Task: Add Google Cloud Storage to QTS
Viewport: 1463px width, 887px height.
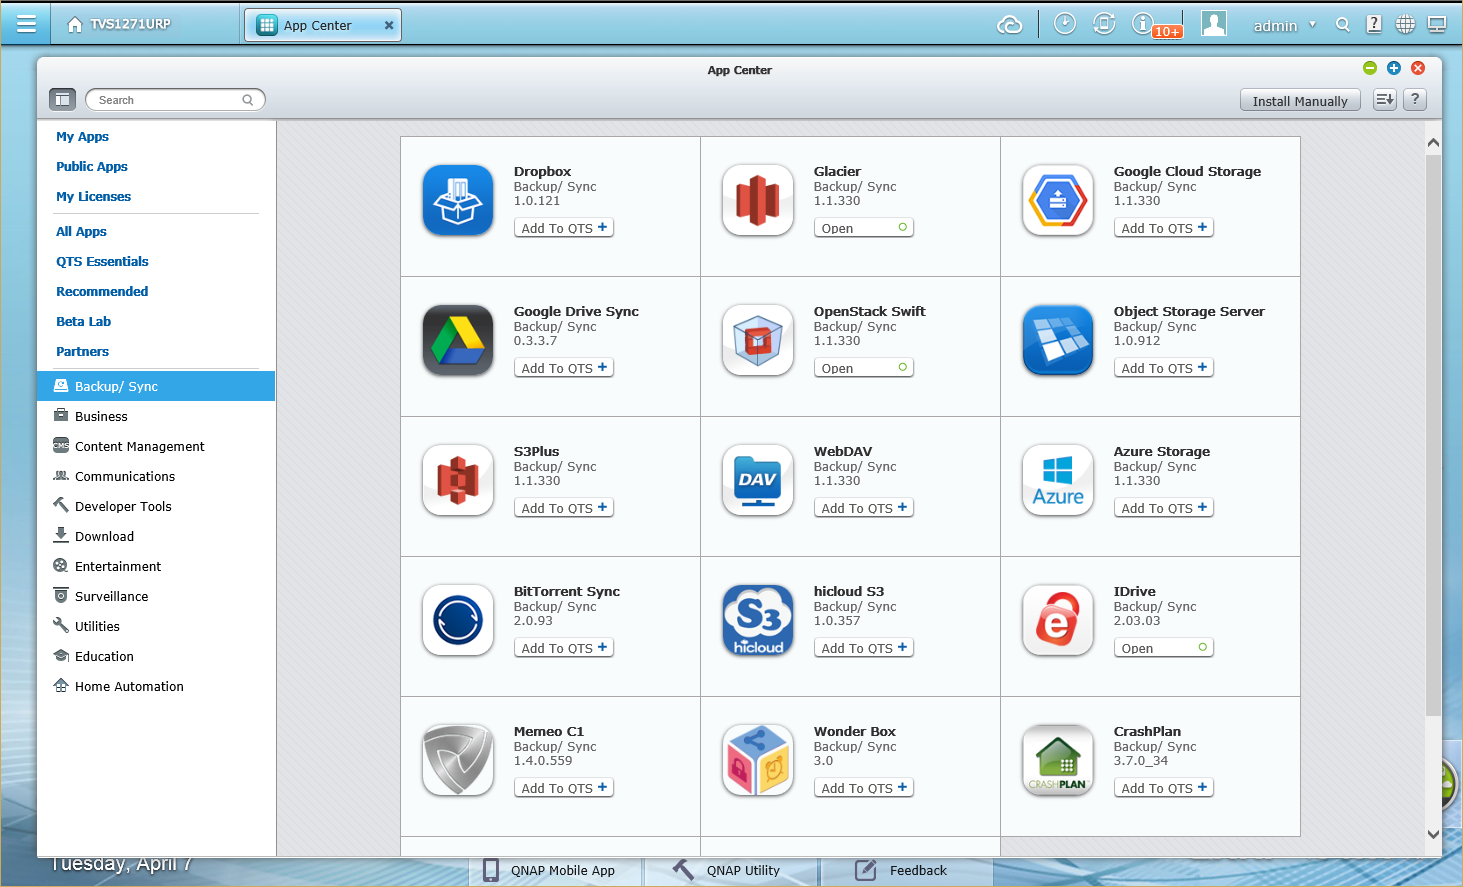Action: tap(1164, 228)
